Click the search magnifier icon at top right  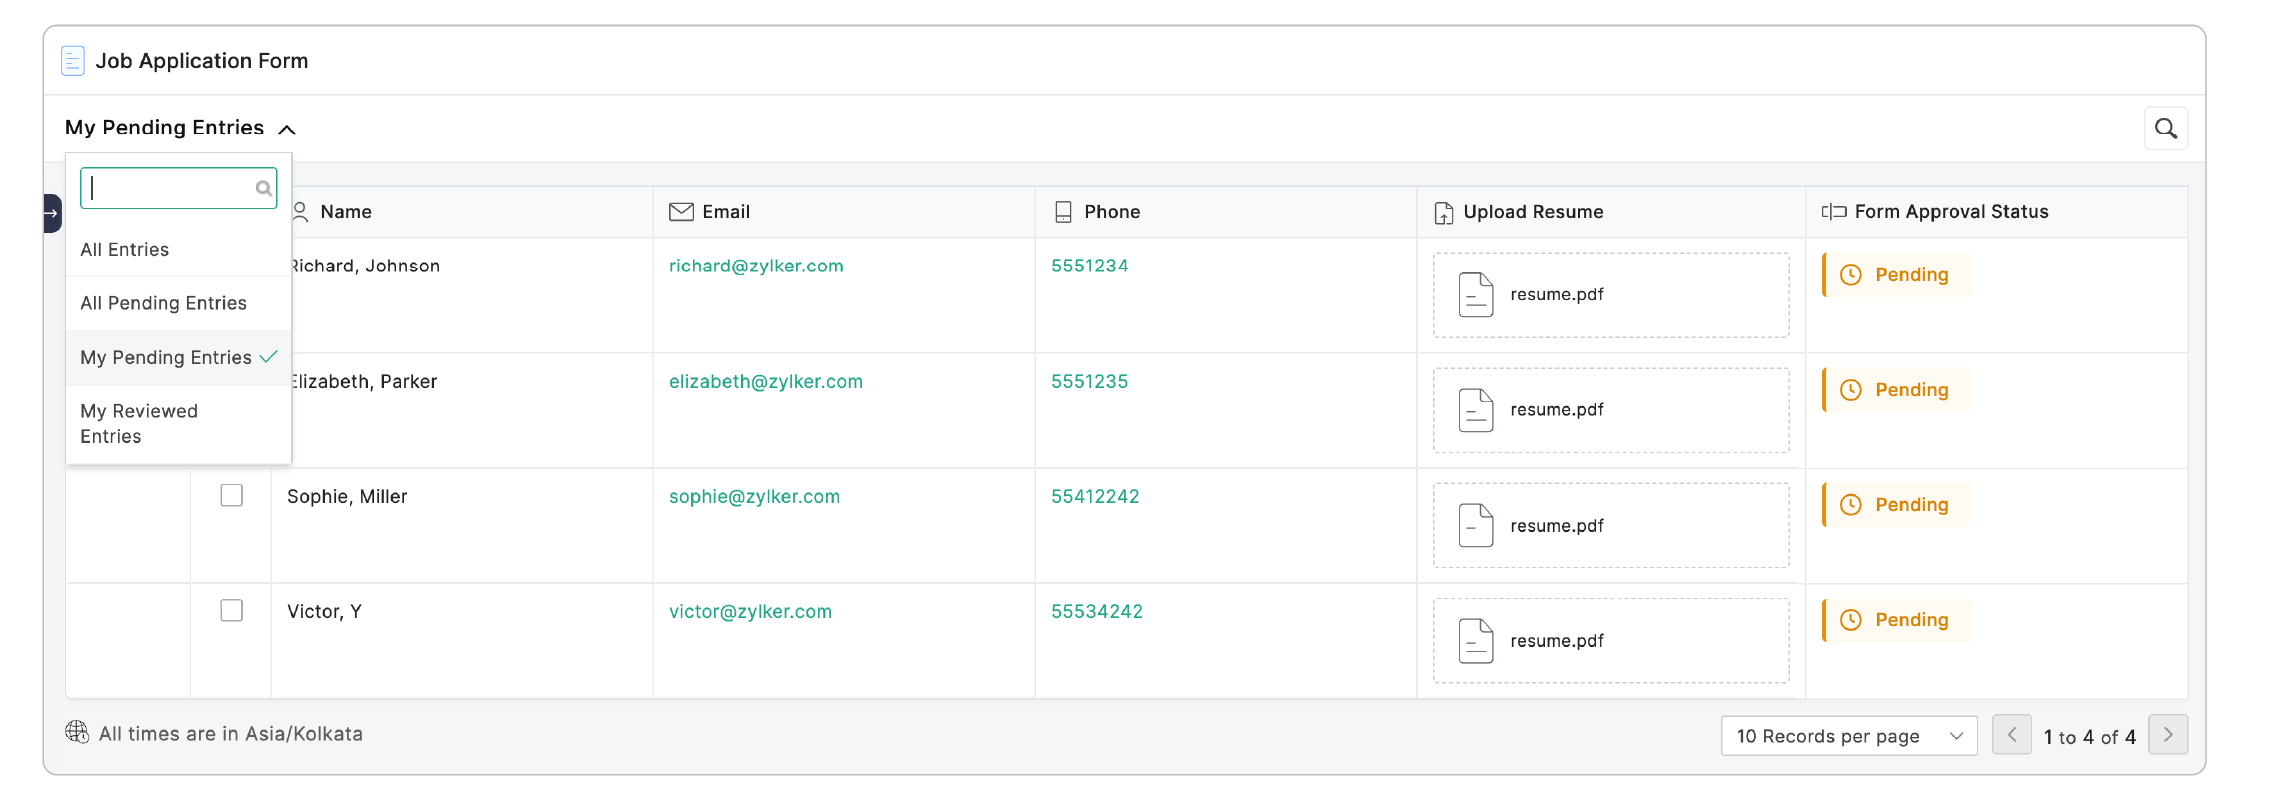pos(2165,128)
